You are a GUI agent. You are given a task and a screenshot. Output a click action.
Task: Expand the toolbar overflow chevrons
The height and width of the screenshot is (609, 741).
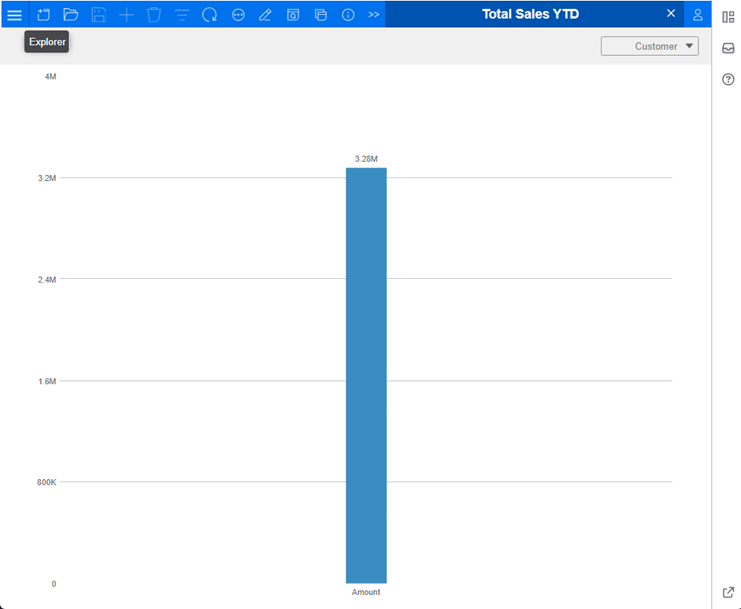pos(374,15)
